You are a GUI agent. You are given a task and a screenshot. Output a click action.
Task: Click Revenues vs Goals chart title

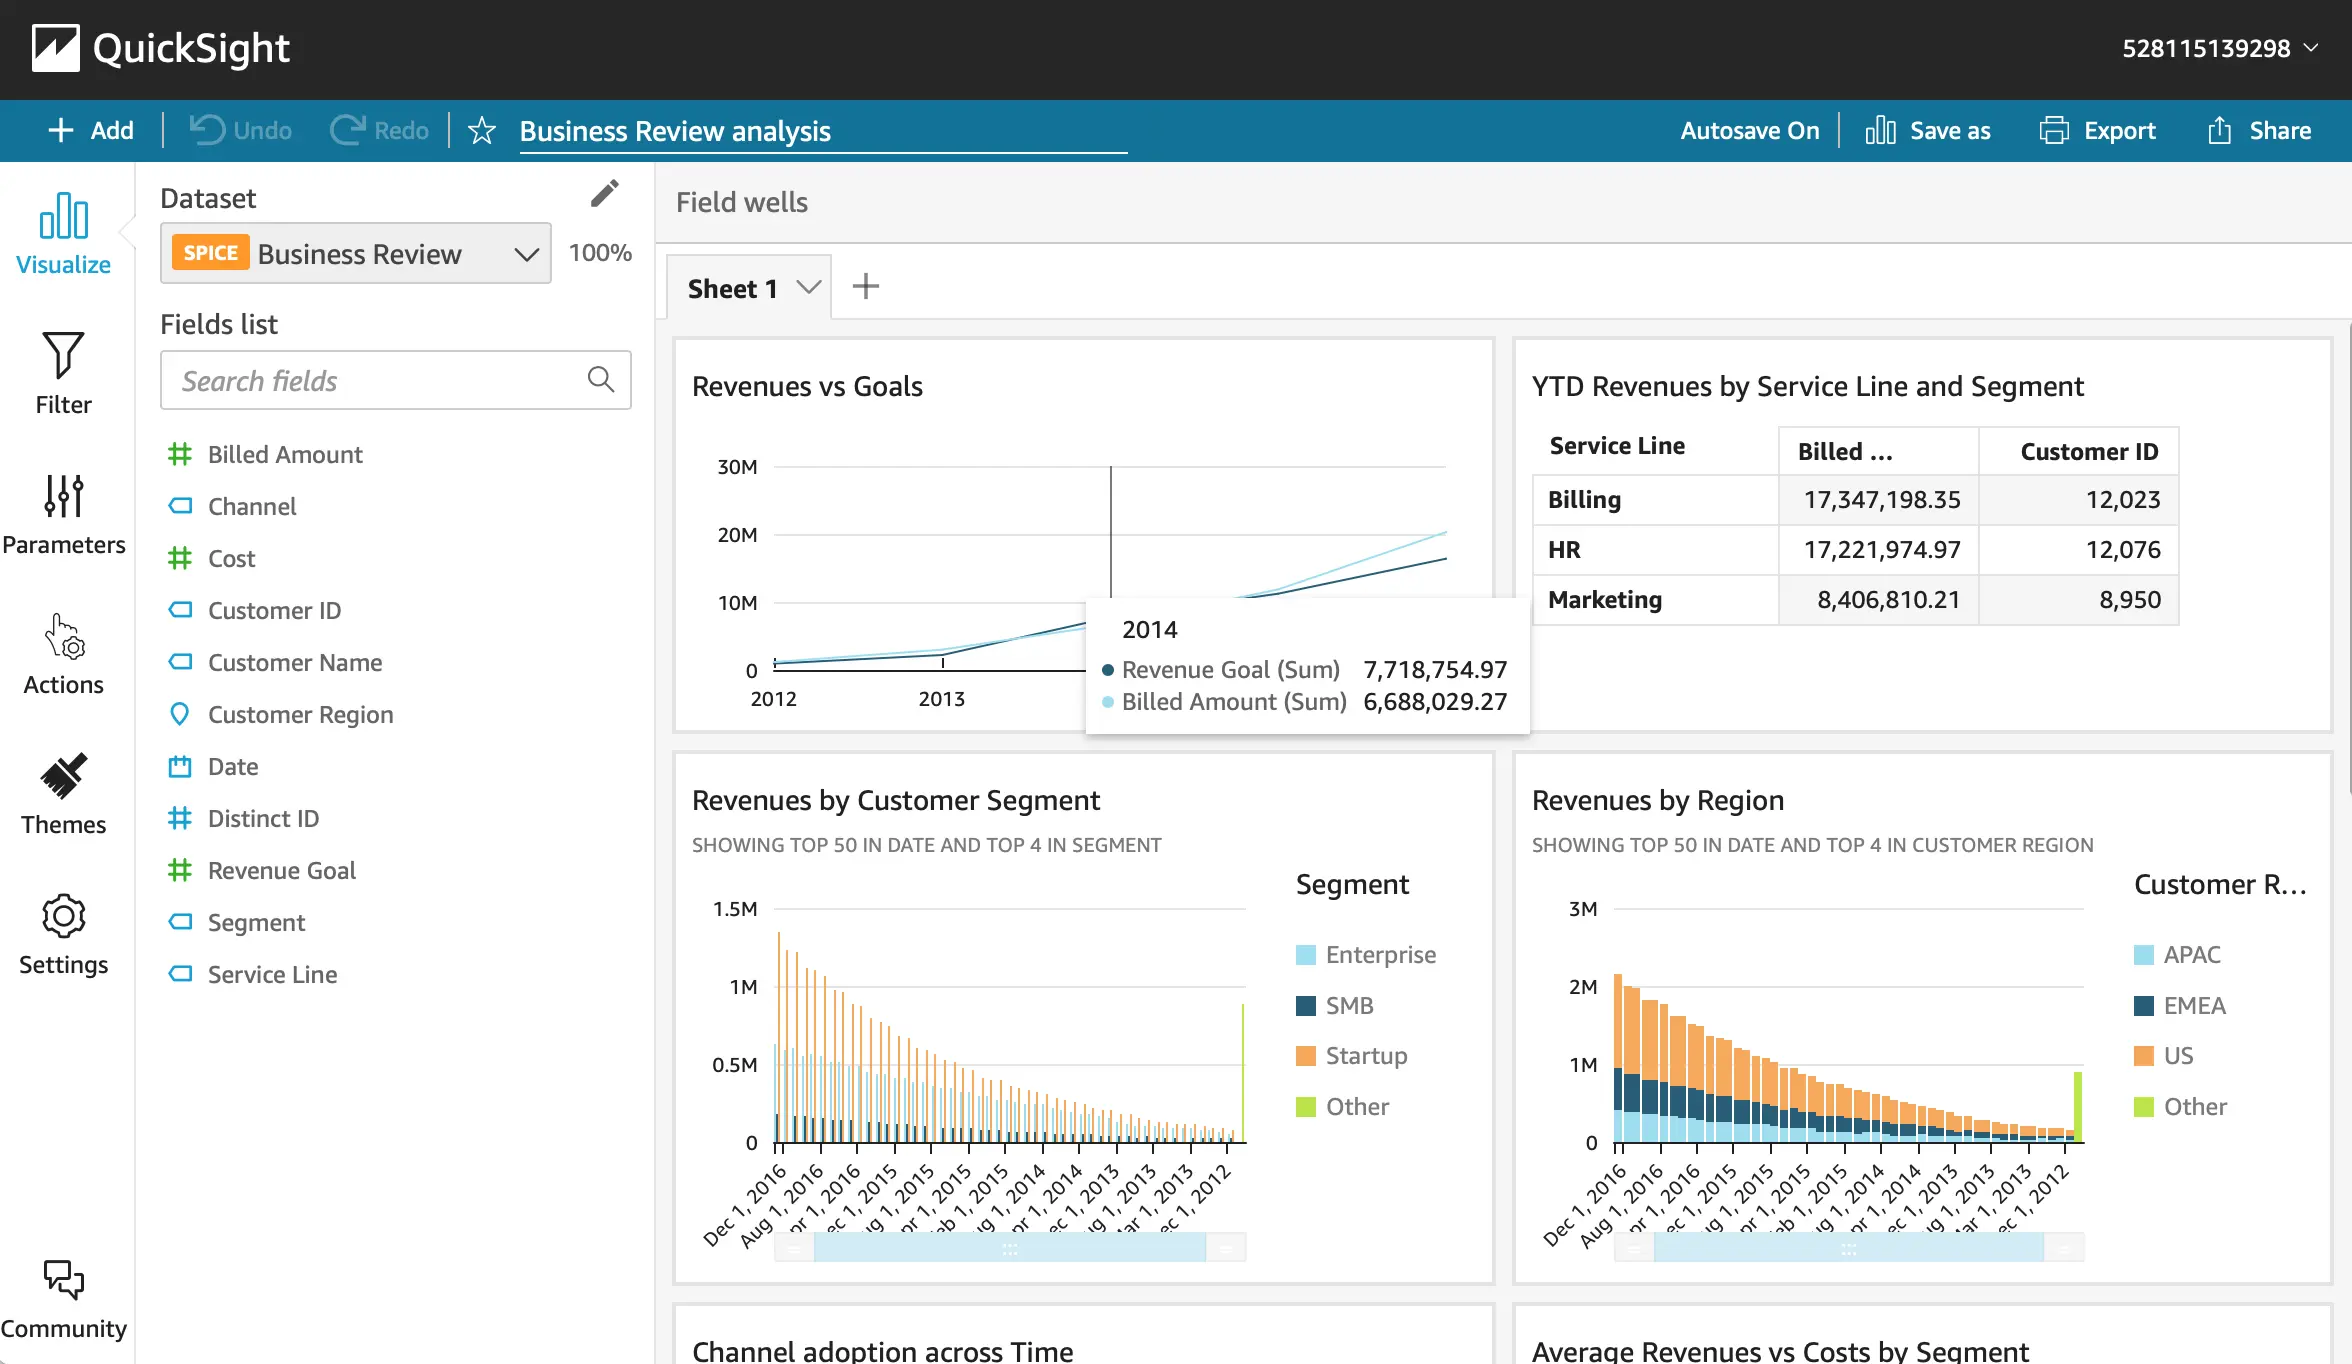[807, 386]
